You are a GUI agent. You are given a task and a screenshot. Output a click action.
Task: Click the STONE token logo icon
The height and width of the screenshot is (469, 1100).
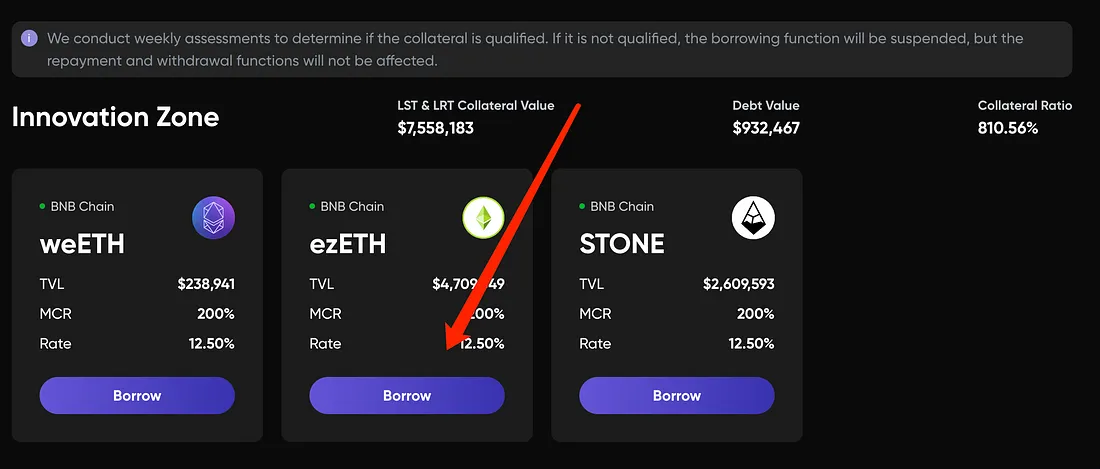pos(753,218)
